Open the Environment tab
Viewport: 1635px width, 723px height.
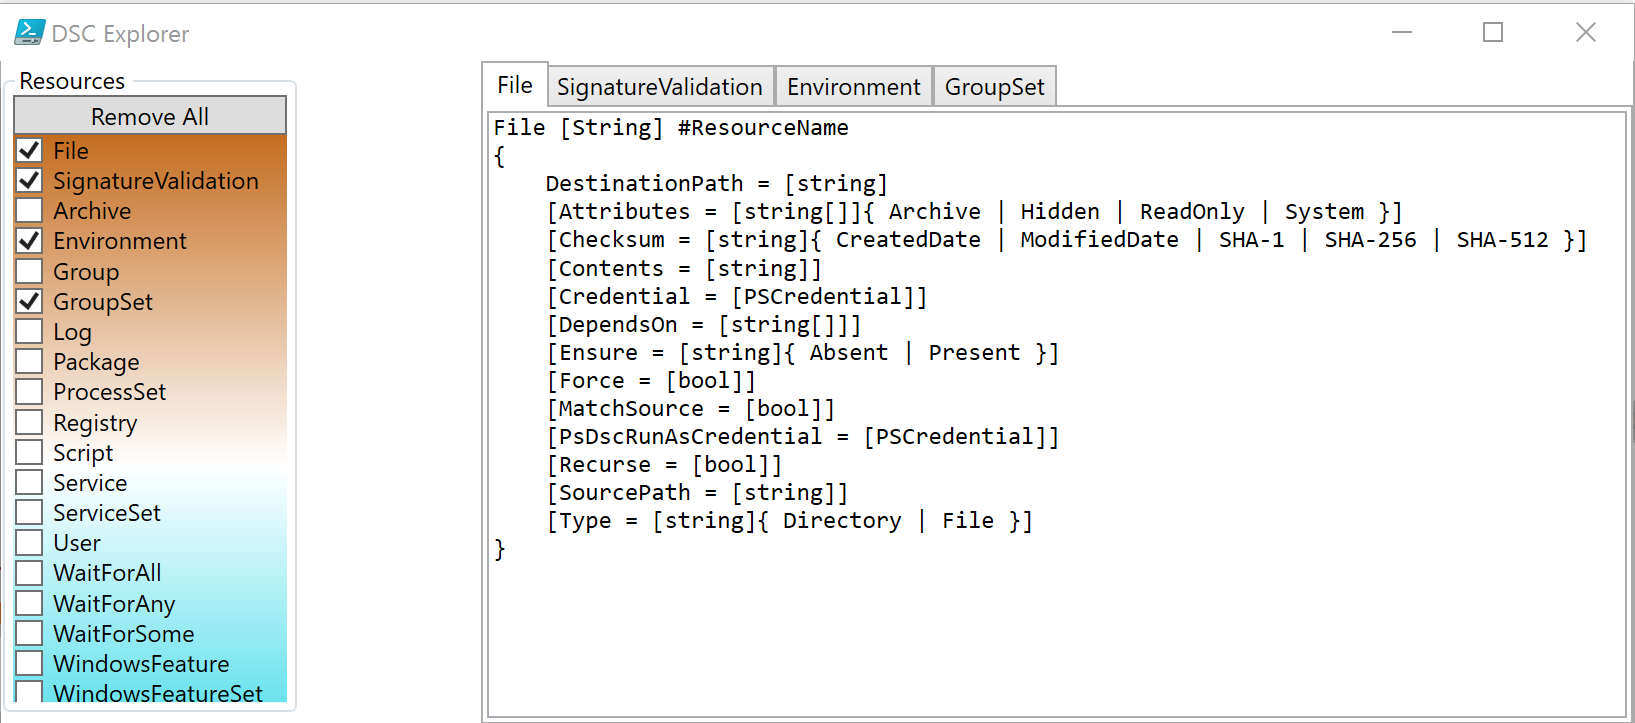point(853,87)
